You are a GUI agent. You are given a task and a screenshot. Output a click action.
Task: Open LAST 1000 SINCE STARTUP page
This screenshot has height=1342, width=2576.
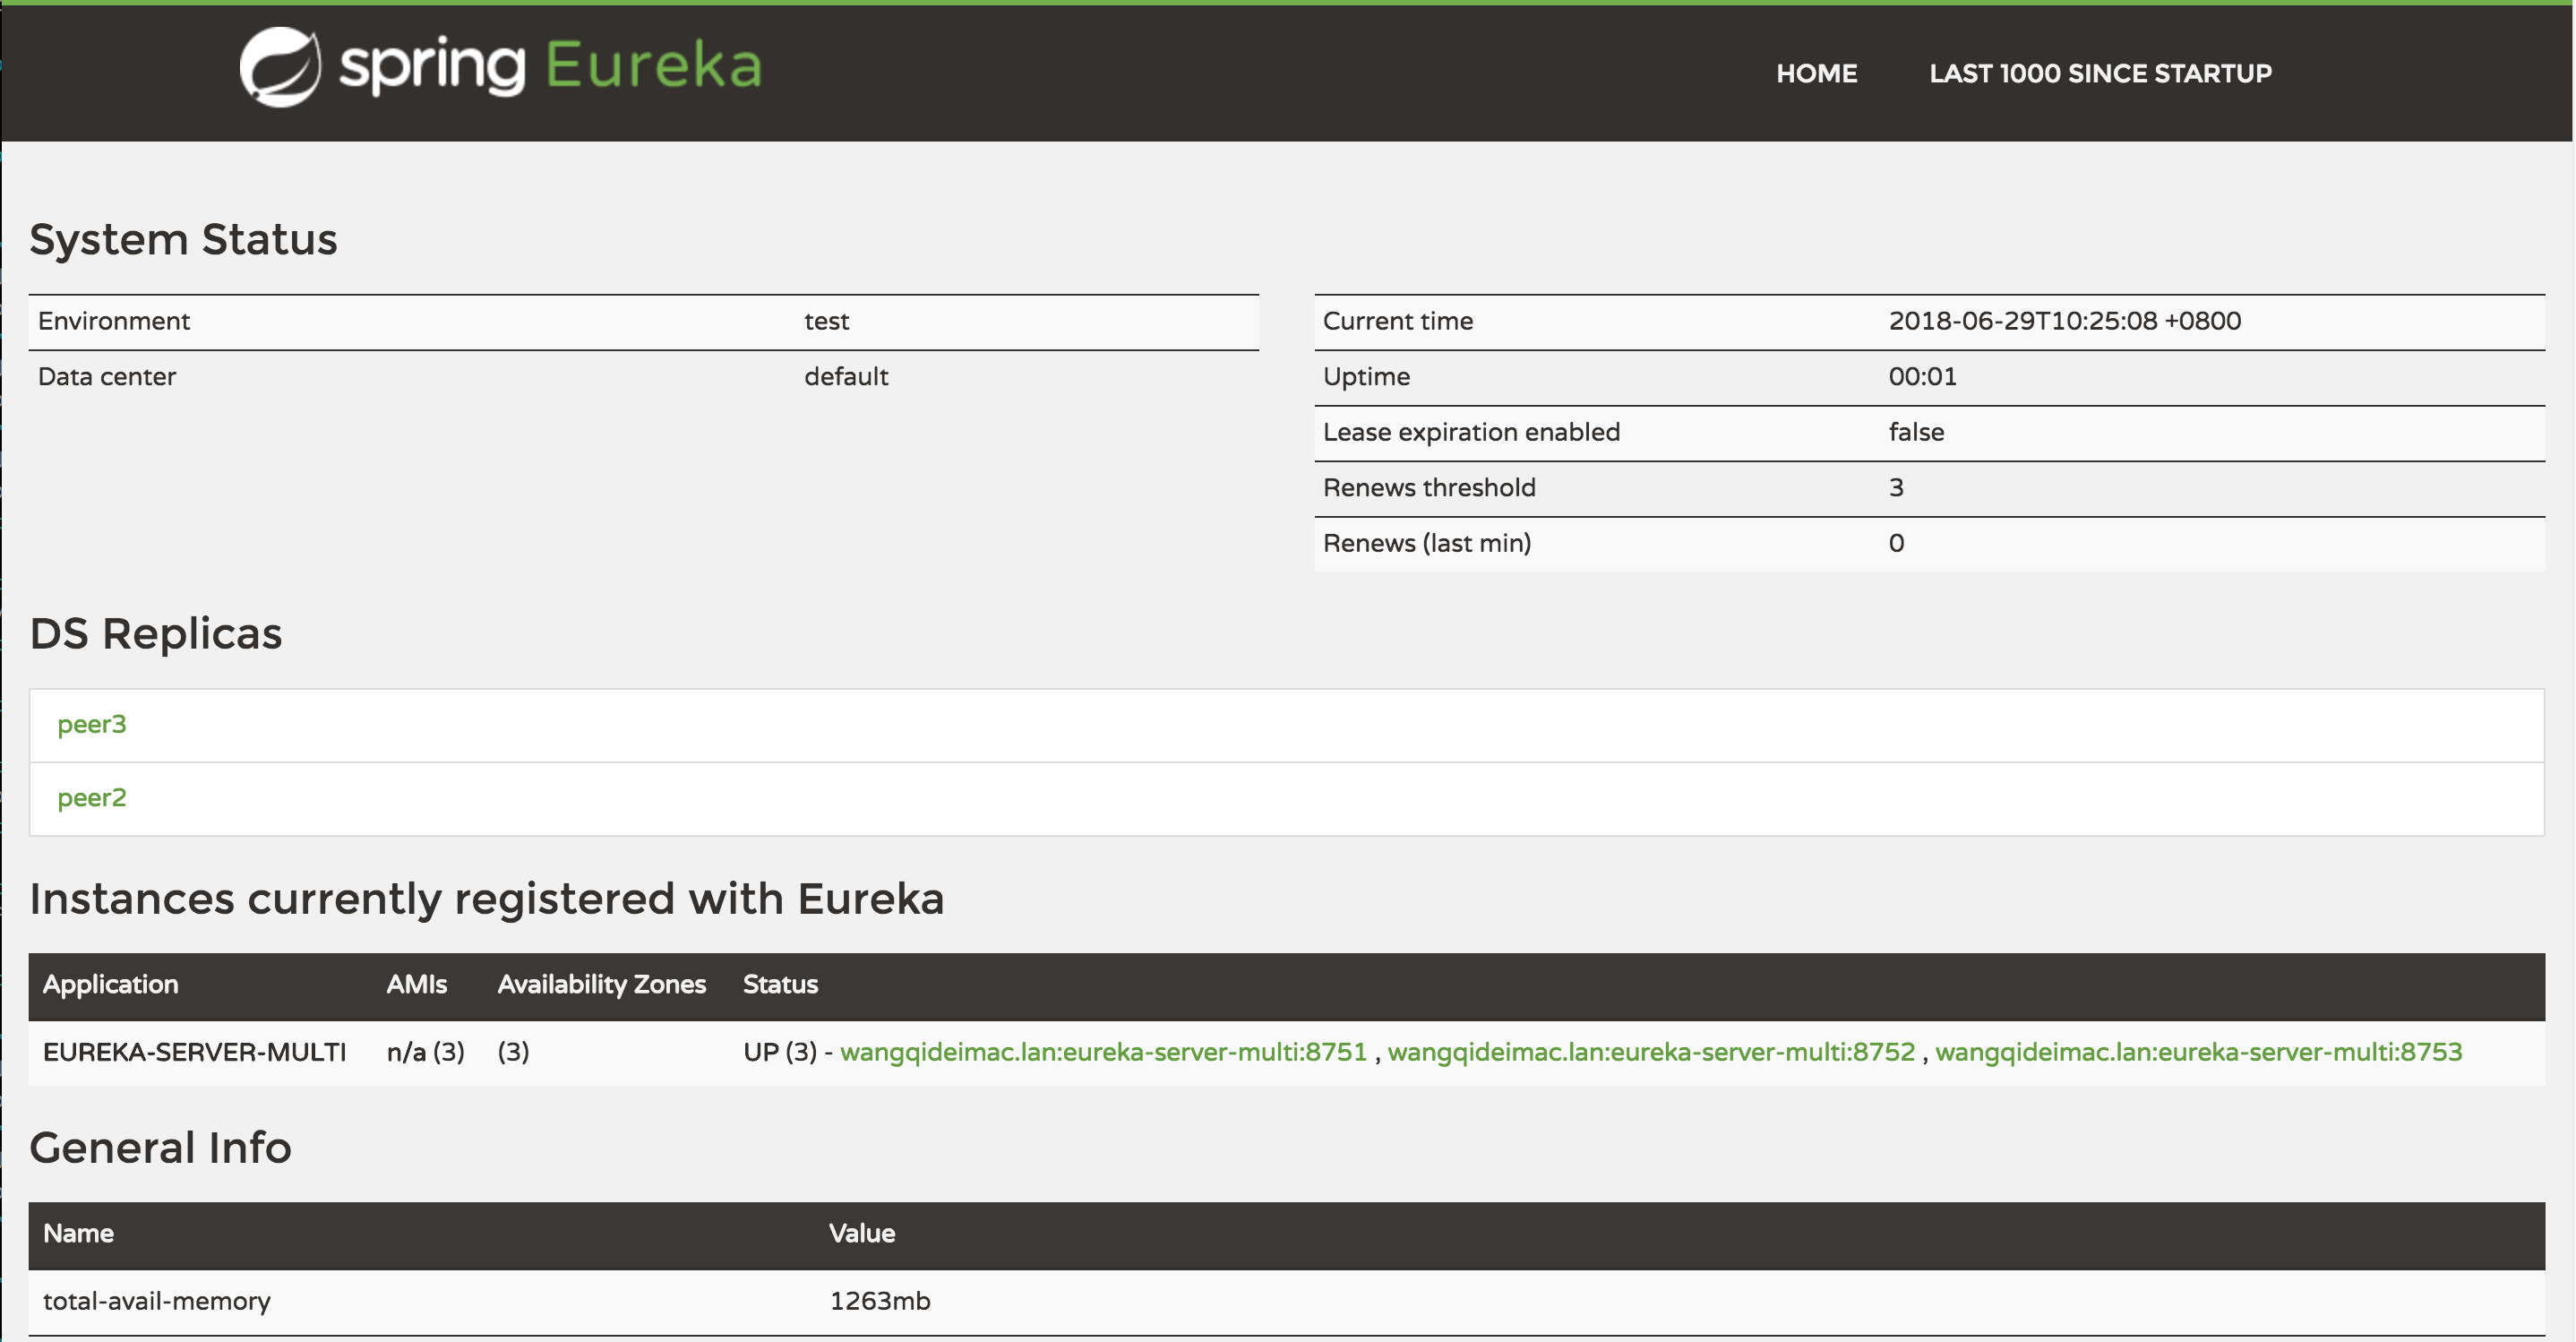pyautogui.click(x=2100, y=73)
